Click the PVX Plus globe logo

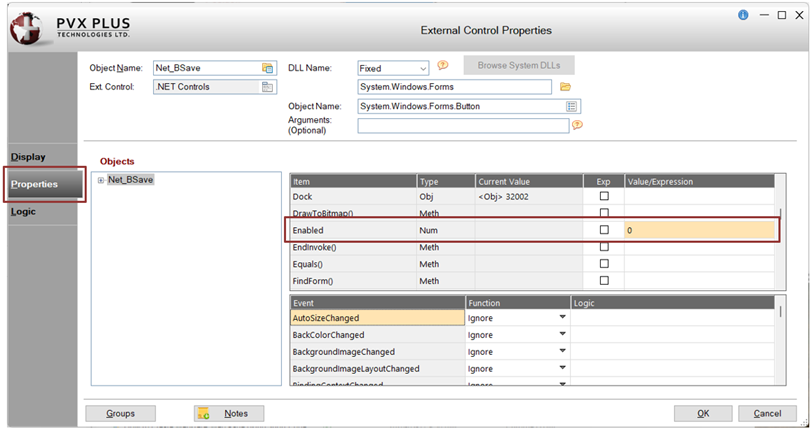click(x=27, y=28)
